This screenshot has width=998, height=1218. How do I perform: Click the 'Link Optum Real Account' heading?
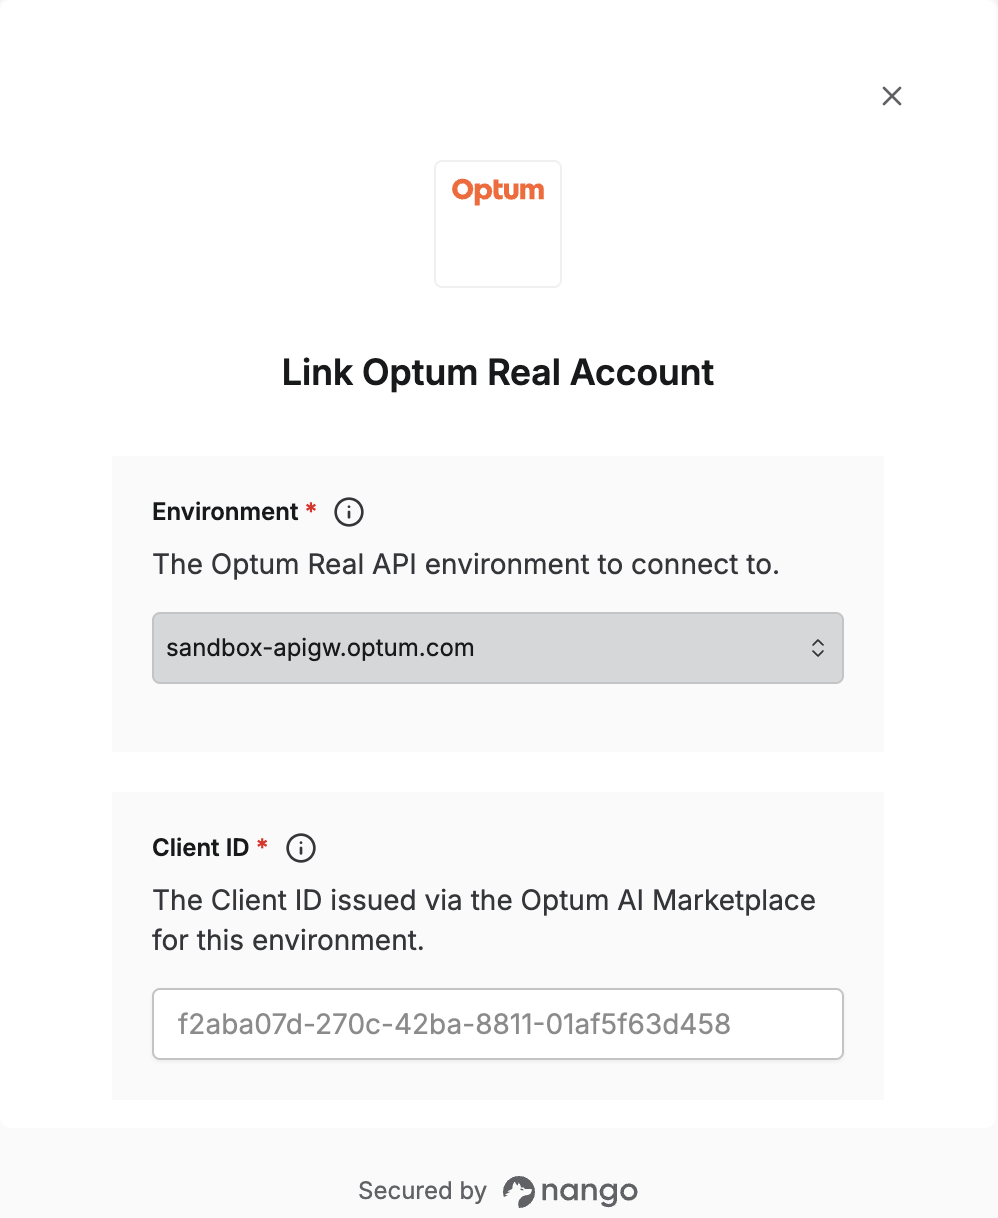click(498, 373)
